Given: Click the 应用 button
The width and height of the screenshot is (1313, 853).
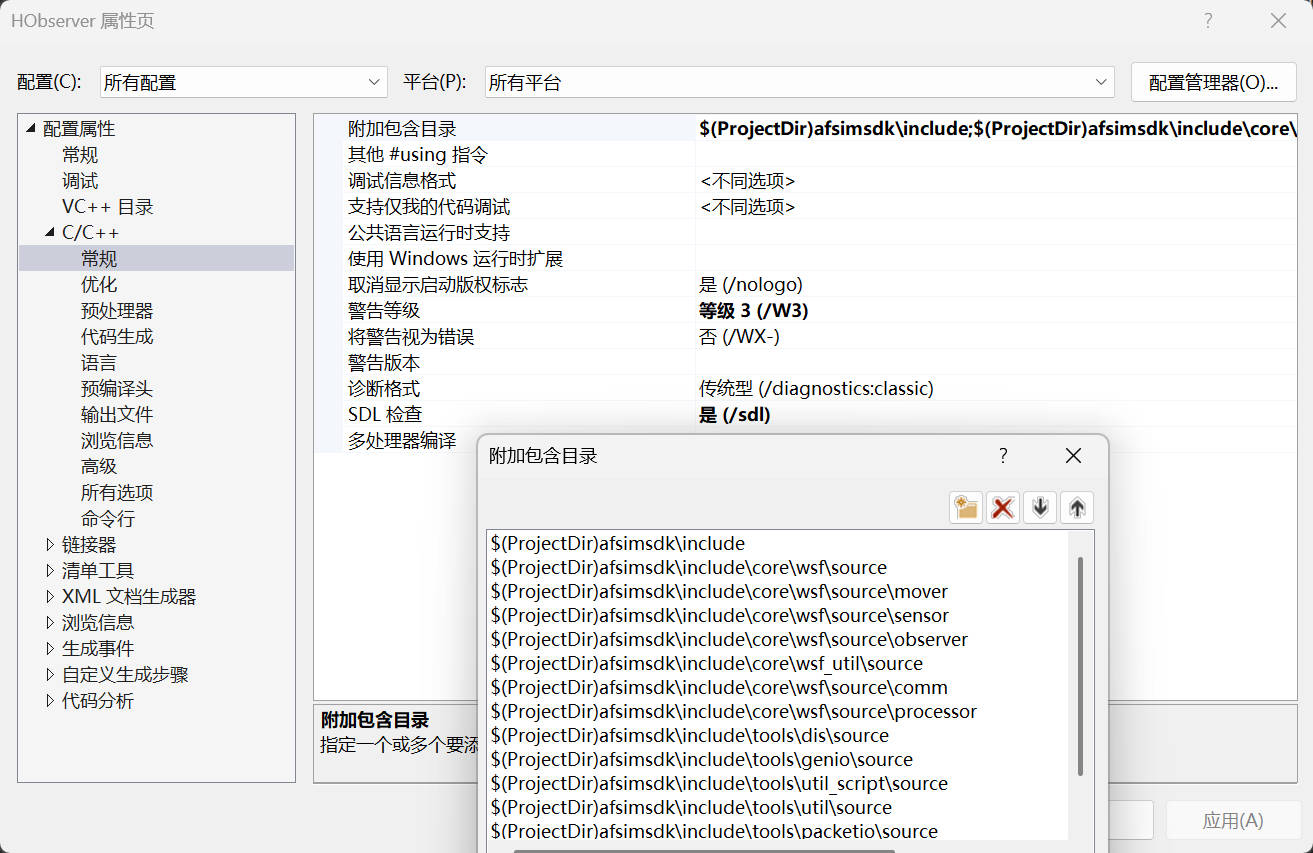Looking at the screenshot, I should (x=1232, y=821).
